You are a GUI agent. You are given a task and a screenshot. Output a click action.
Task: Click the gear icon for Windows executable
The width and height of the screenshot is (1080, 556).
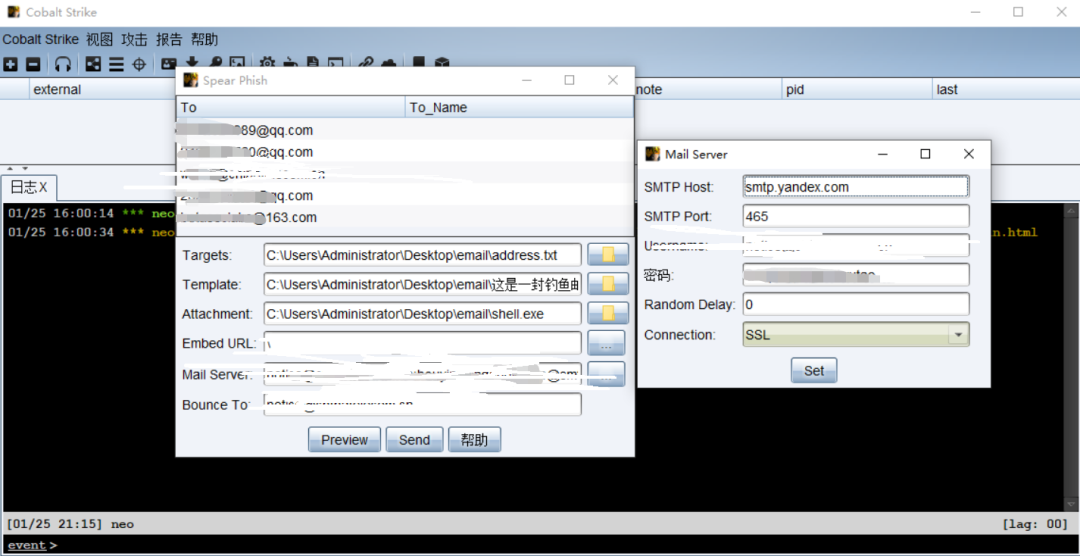click(267, 61)
